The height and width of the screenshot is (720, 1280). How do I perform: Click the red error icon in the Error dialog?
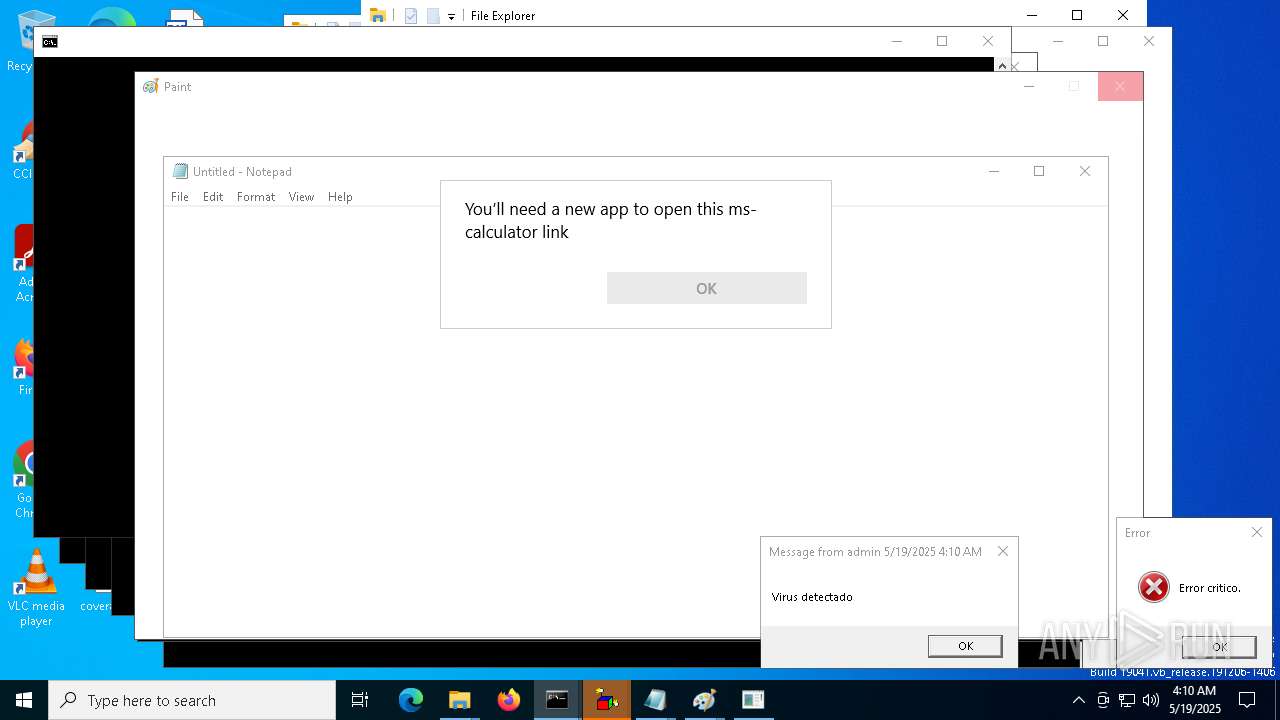pyautogui.click(x=1154, y=587)
